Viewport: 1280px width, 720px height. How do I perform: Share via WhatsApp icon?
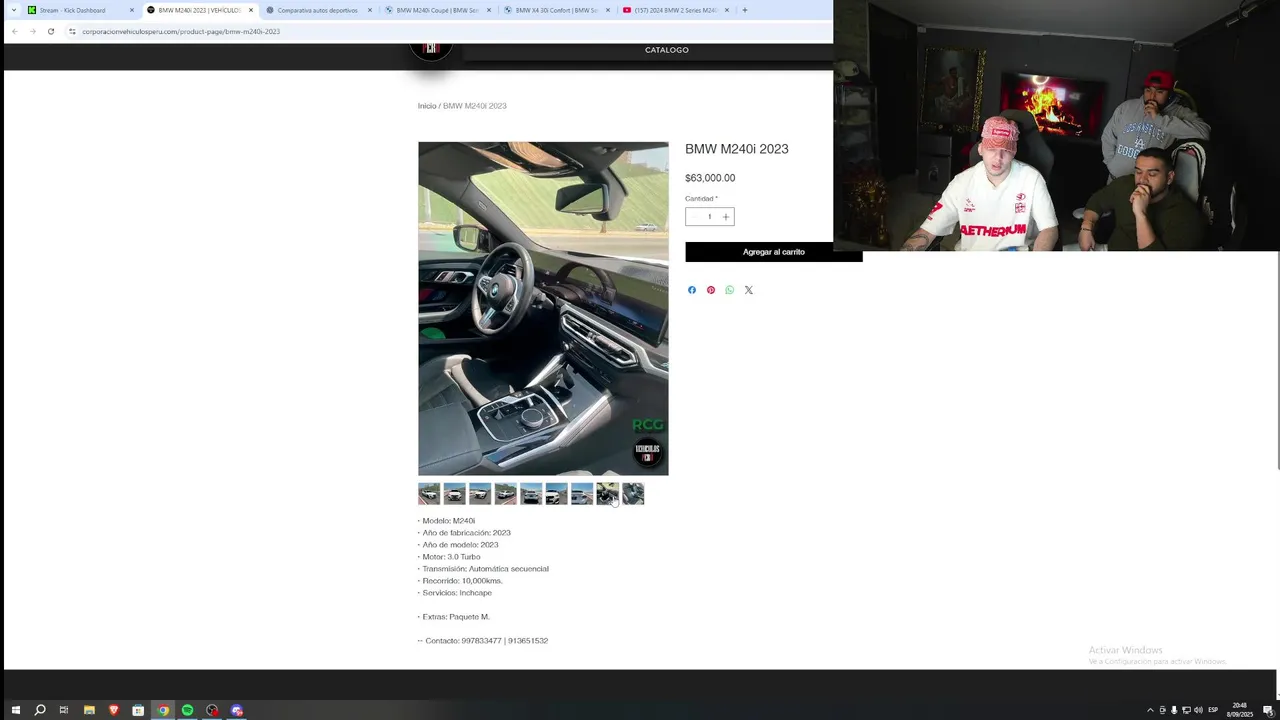730,290
